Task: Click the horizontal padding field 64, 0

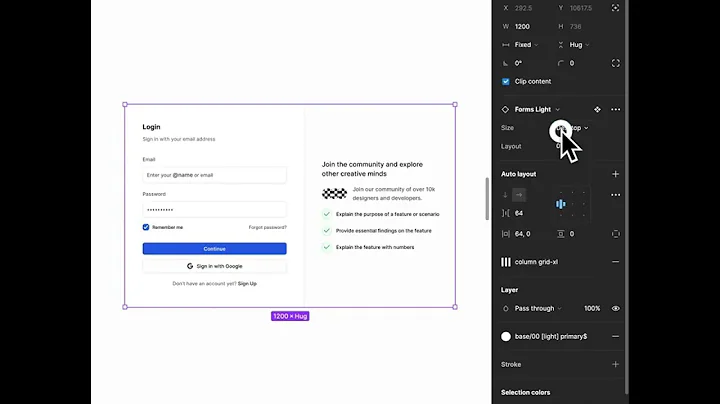Action: (523, 234)
